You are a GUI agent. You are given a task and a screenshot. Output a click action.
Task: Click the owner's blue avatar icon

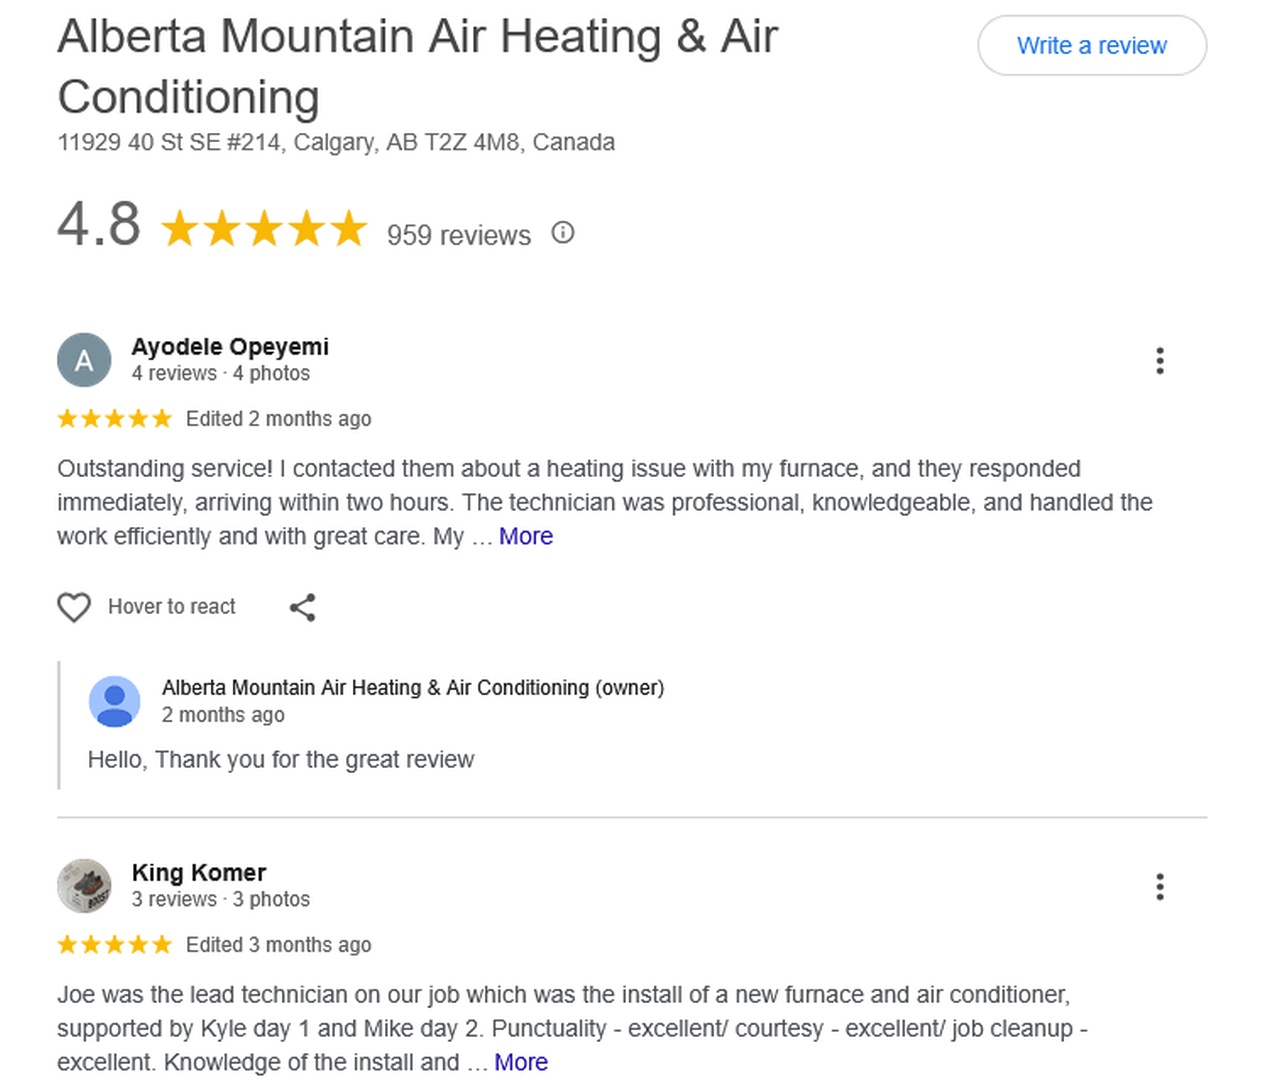click(x=115, y=701)
